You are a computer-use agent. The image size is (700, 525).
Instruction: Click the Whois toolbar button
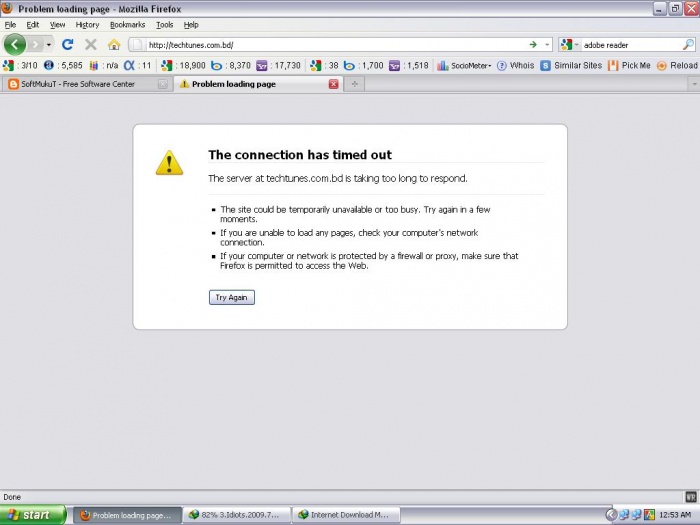coord(516,66)
